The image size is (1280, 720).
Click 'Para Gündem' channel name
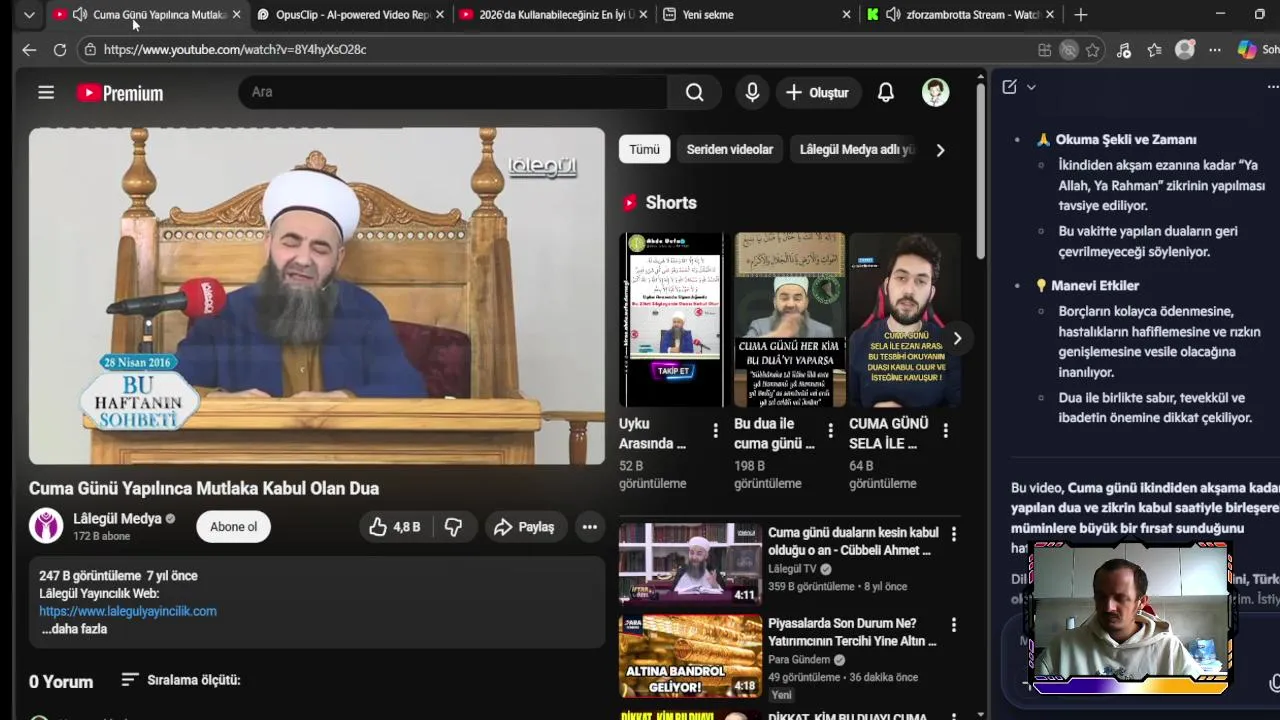coord(799,660)
